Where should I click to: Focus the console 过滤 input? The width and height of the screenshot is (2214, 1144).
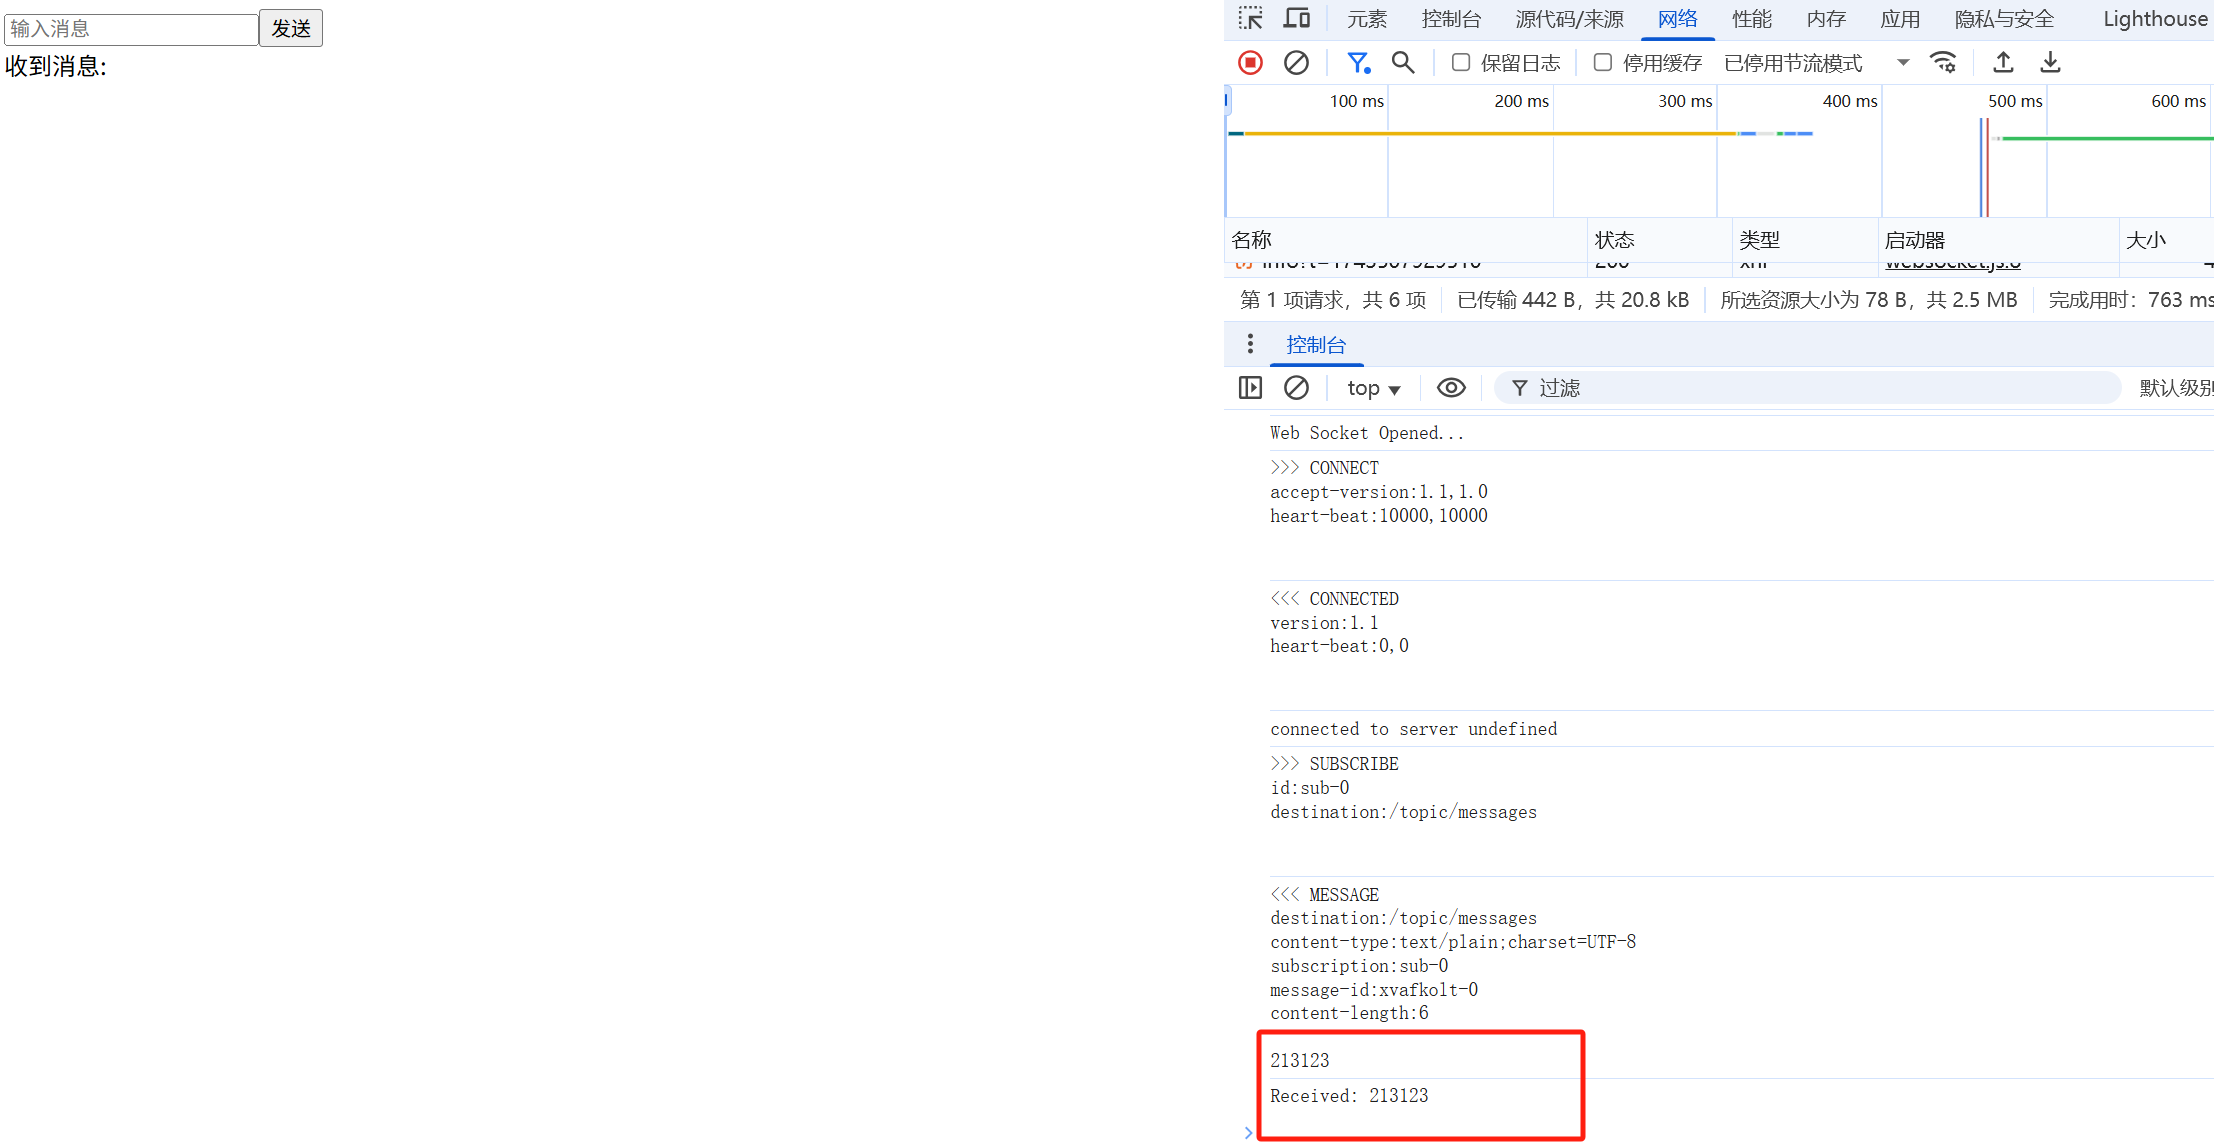(x=1808, y=388)
